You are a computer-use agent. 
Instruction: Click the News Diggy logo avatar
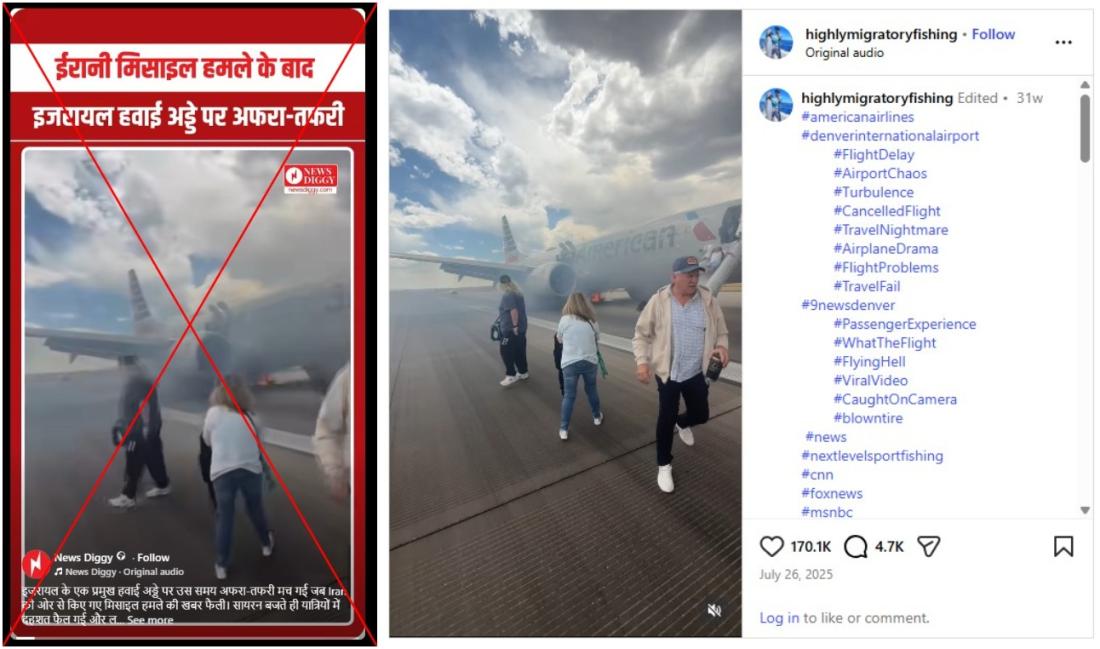pos(35,563)
